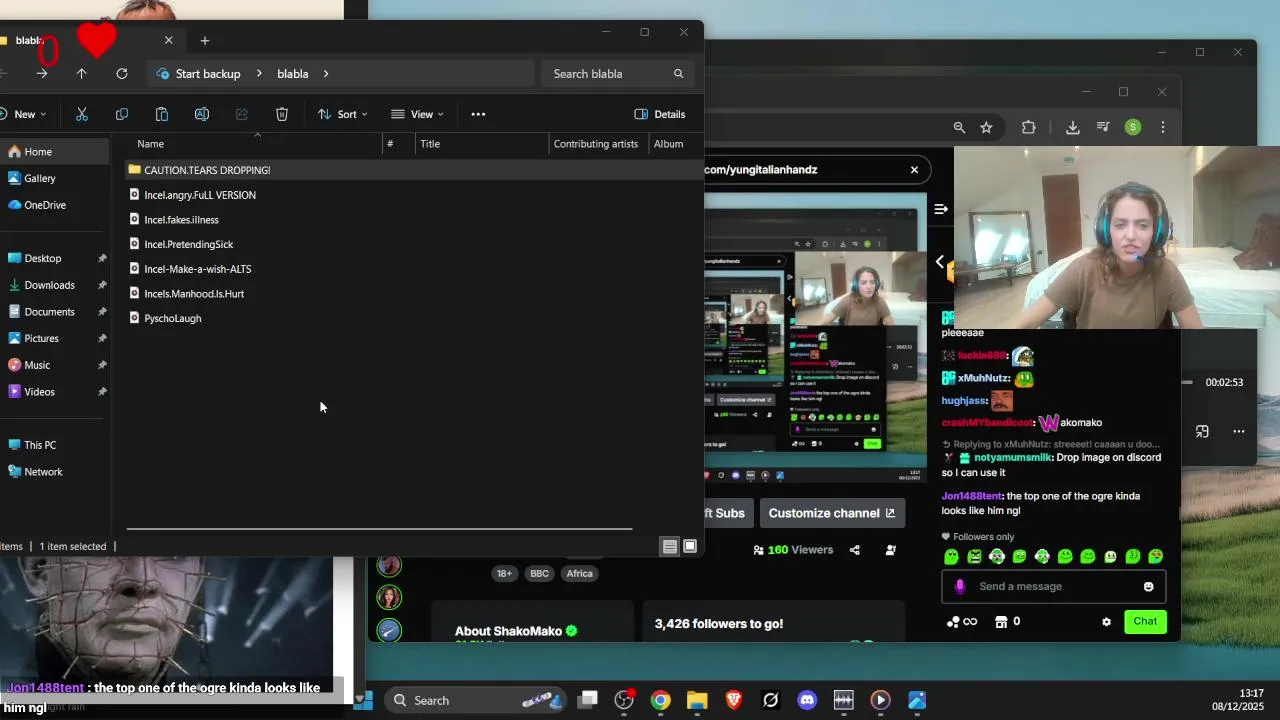Bookmark this page with the star icon
1280x720 pixels.
[x=987, y=127]
